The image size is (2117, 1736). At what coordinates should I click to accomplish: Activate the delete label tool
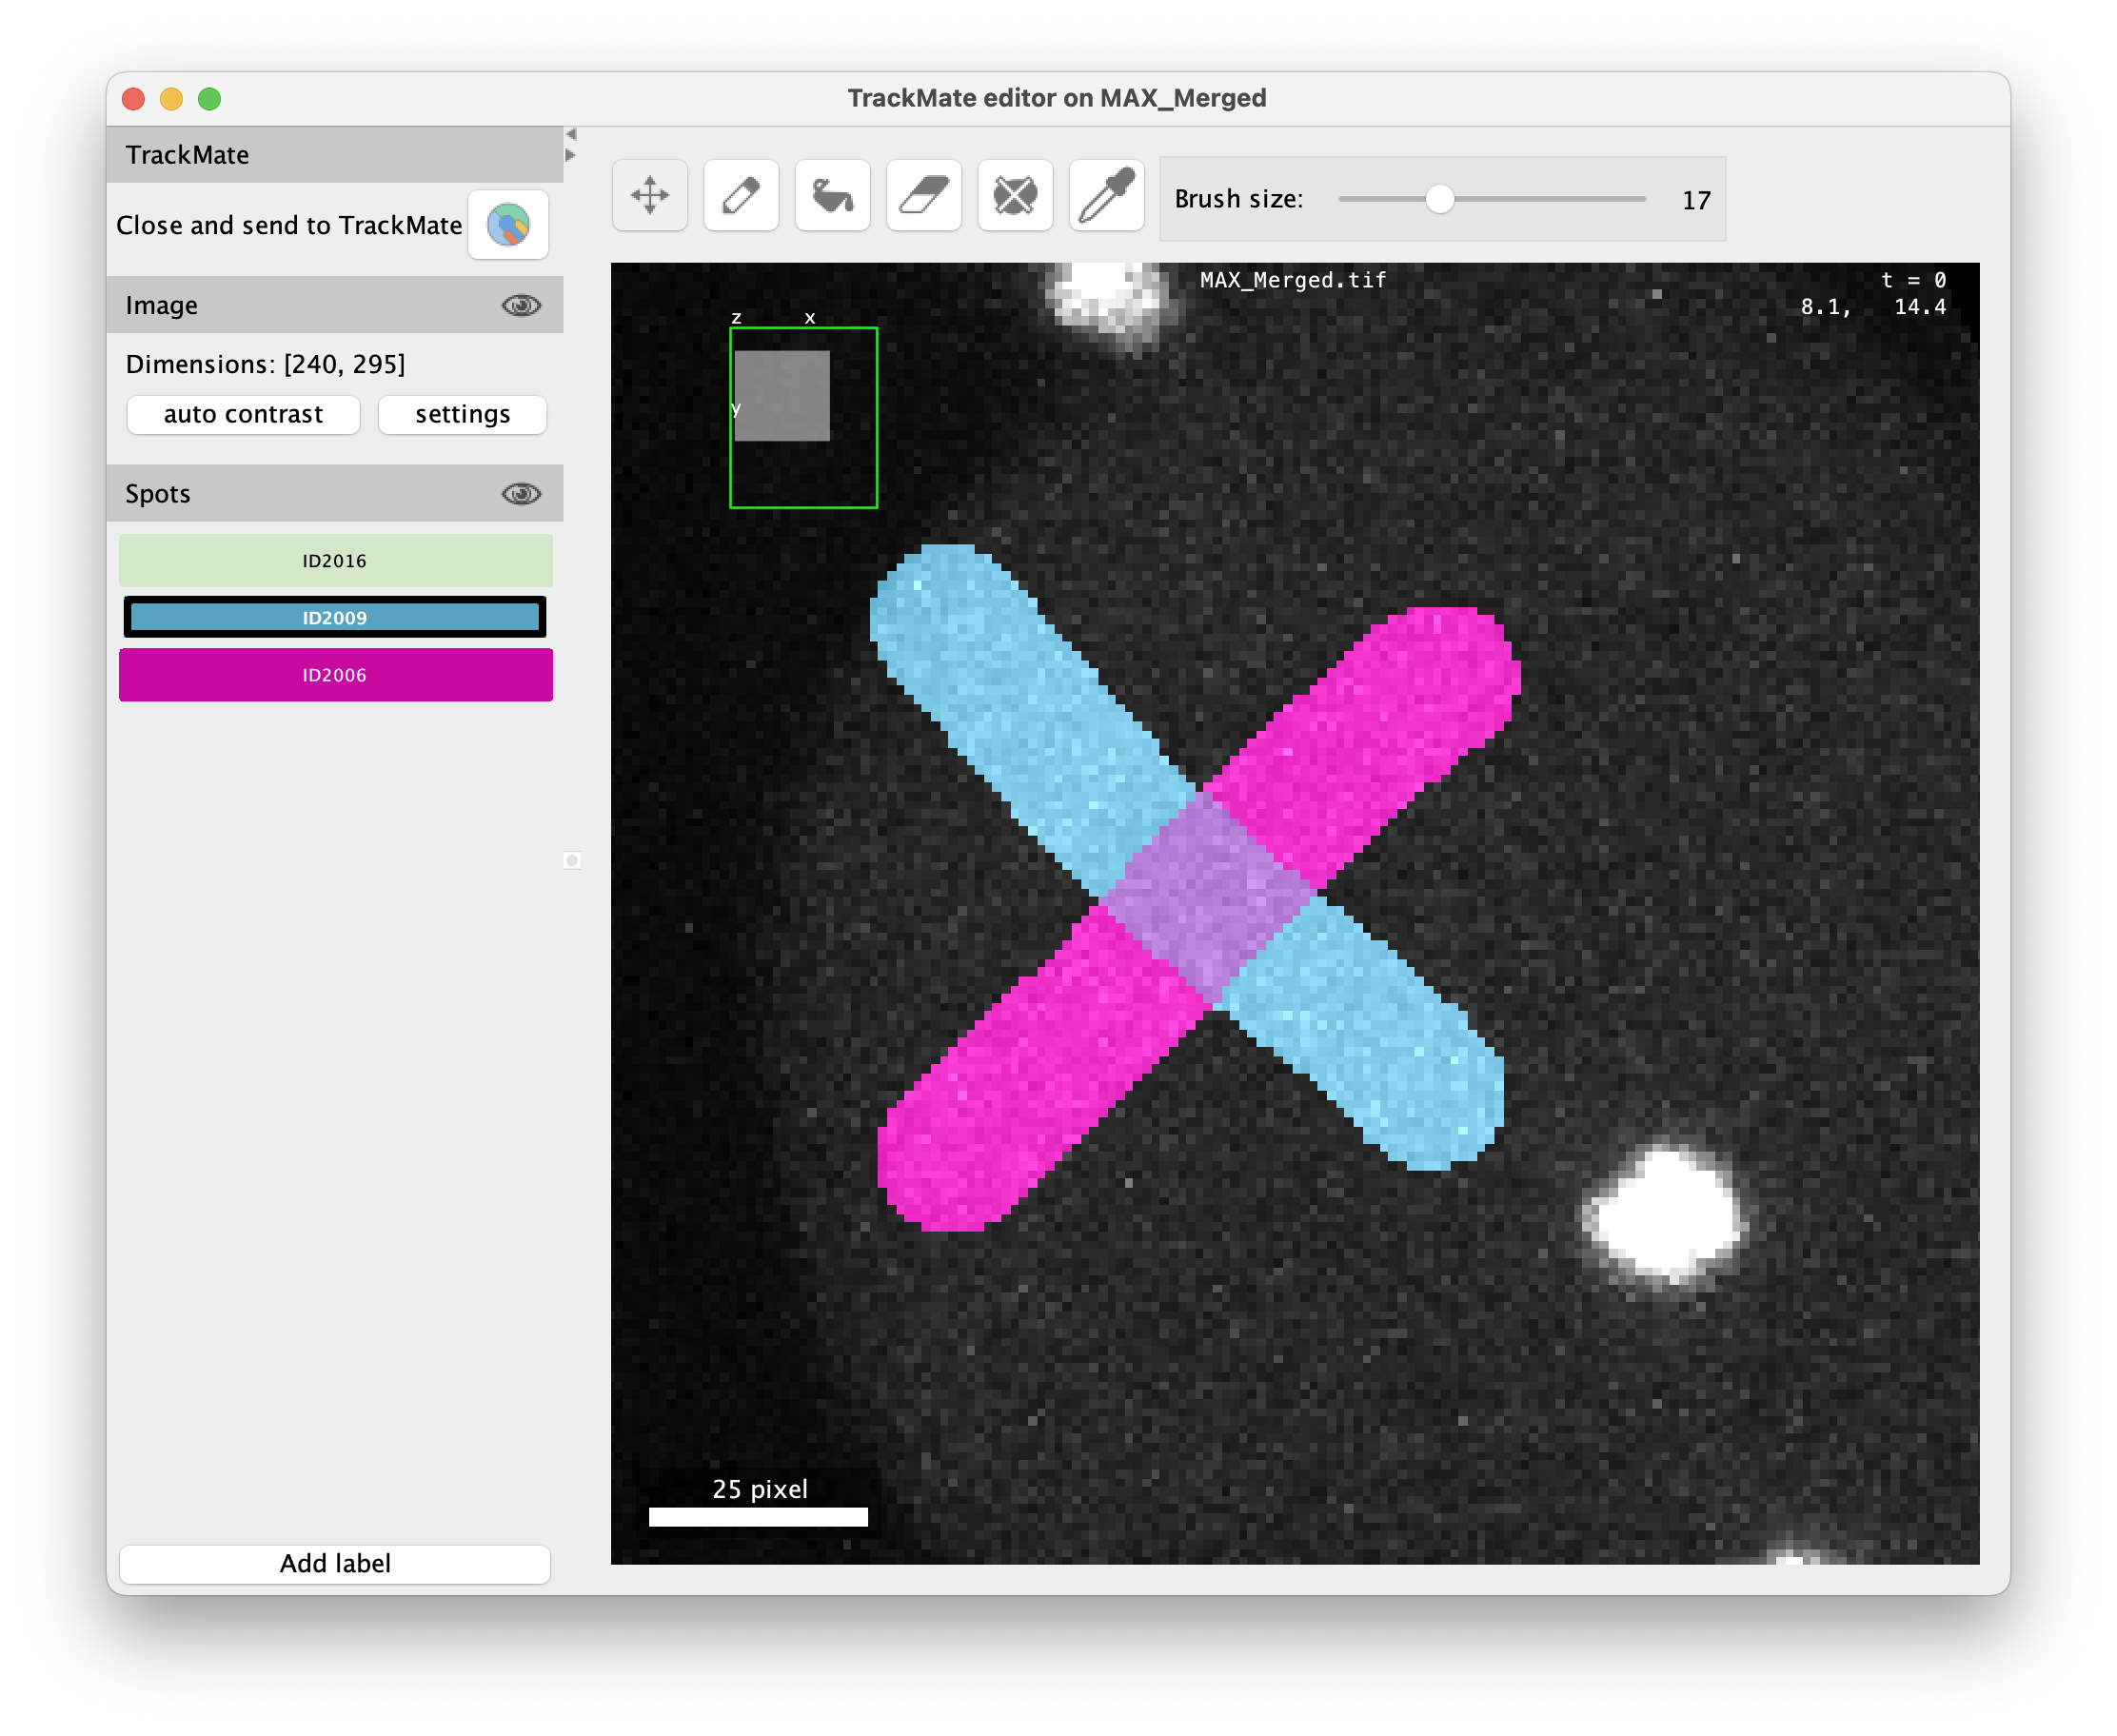[x=1014, y=195]
